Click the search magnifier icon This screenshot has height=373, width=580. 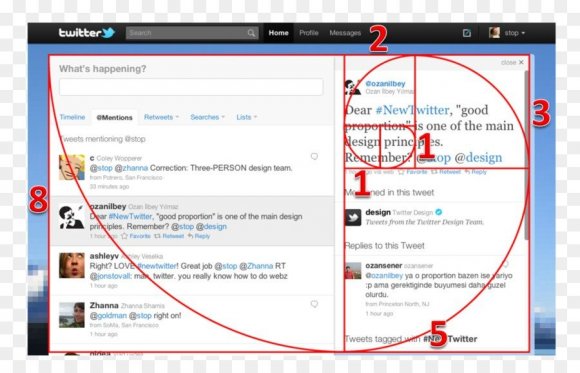[x=252, y=33]
